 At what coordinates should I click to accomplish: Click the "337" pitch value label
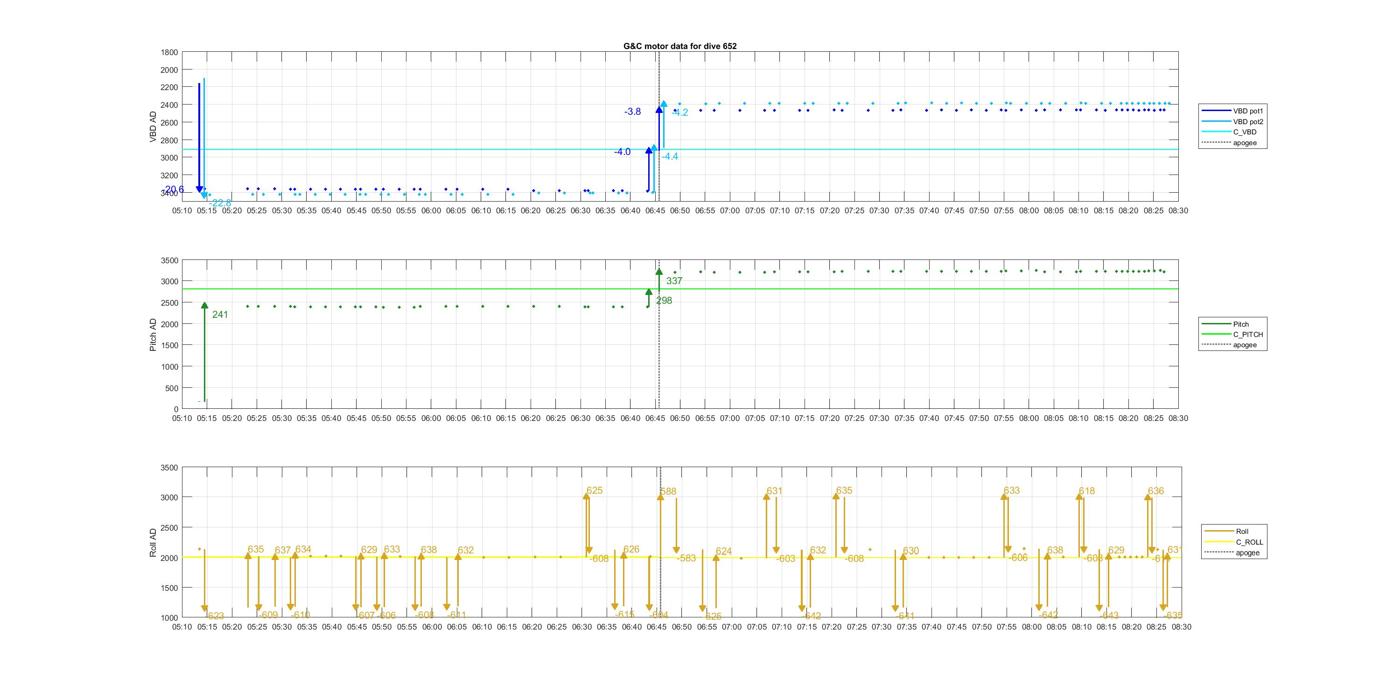click(x=674, y=282)
